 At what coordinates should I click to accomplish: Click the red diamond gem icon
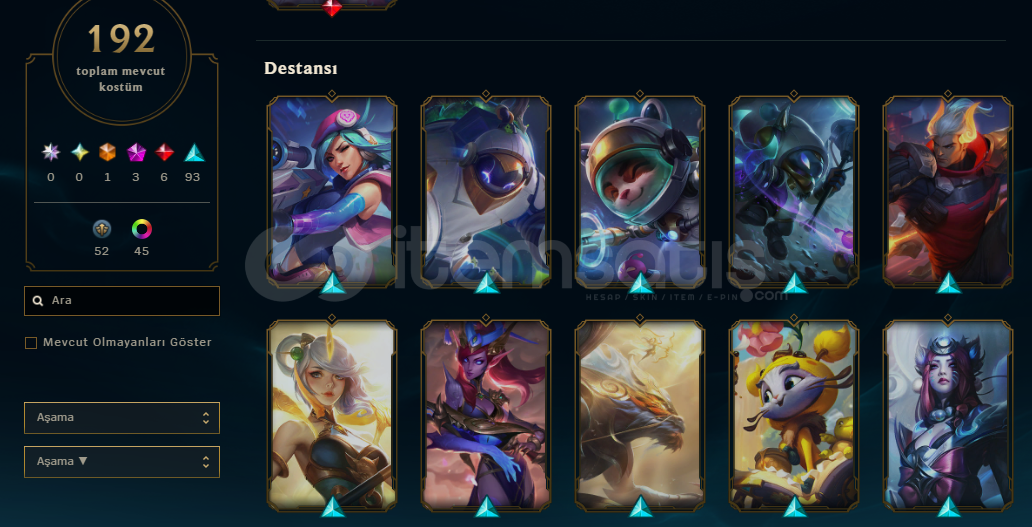(x=165, y=153)
